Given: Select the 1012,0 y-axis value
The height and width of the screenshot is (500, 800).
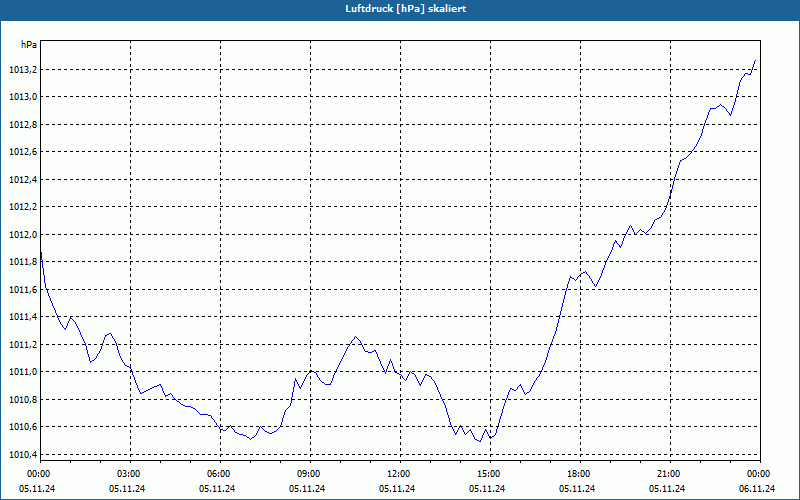Looking at the screenshot, I should [22, 235].
